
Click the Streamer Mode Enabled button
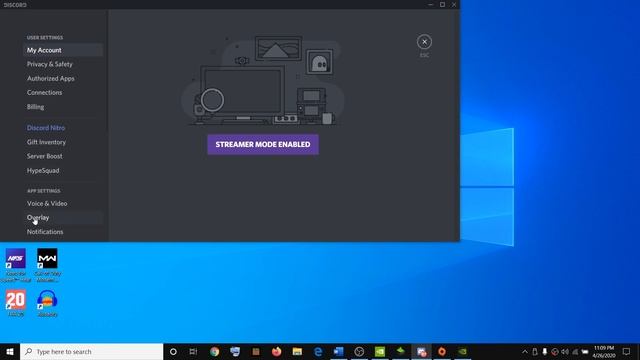(263, 144)
